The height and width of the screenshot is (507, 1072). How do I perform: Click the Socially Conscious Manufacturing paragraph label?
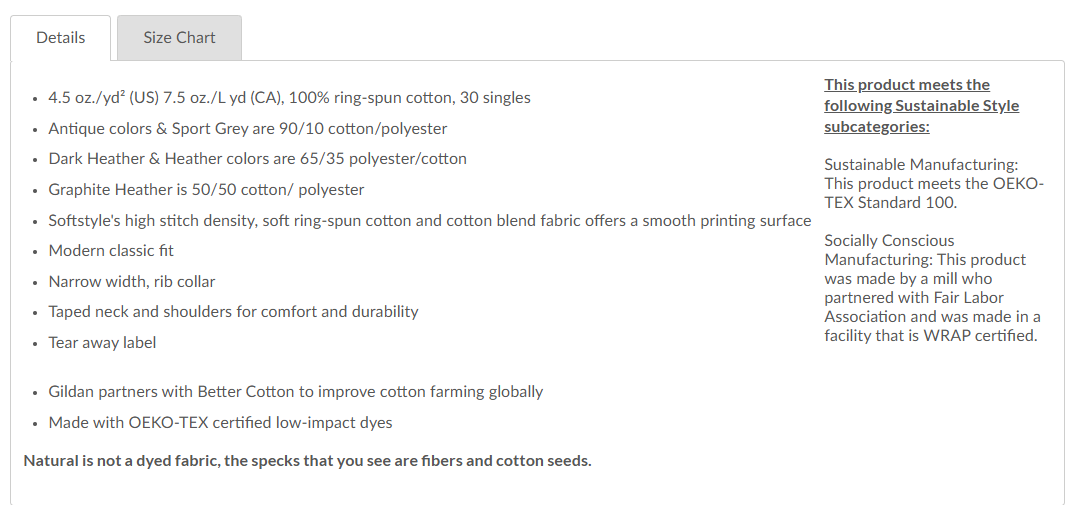point(888,250)
